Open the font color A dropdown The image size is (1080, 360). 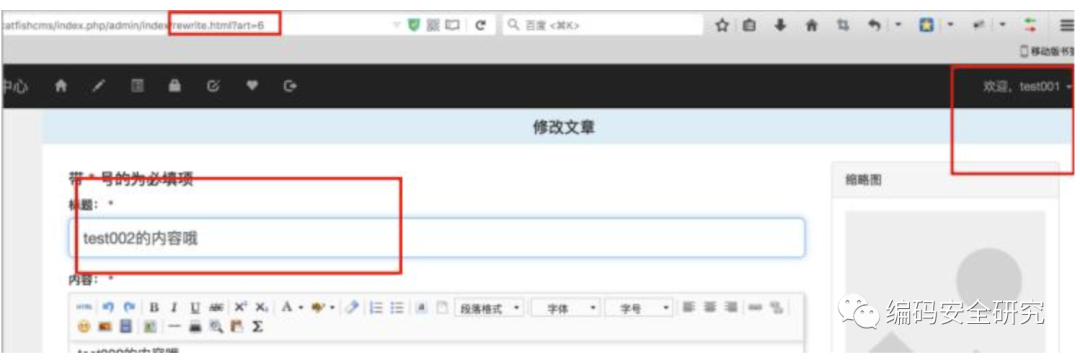(292, 307)
